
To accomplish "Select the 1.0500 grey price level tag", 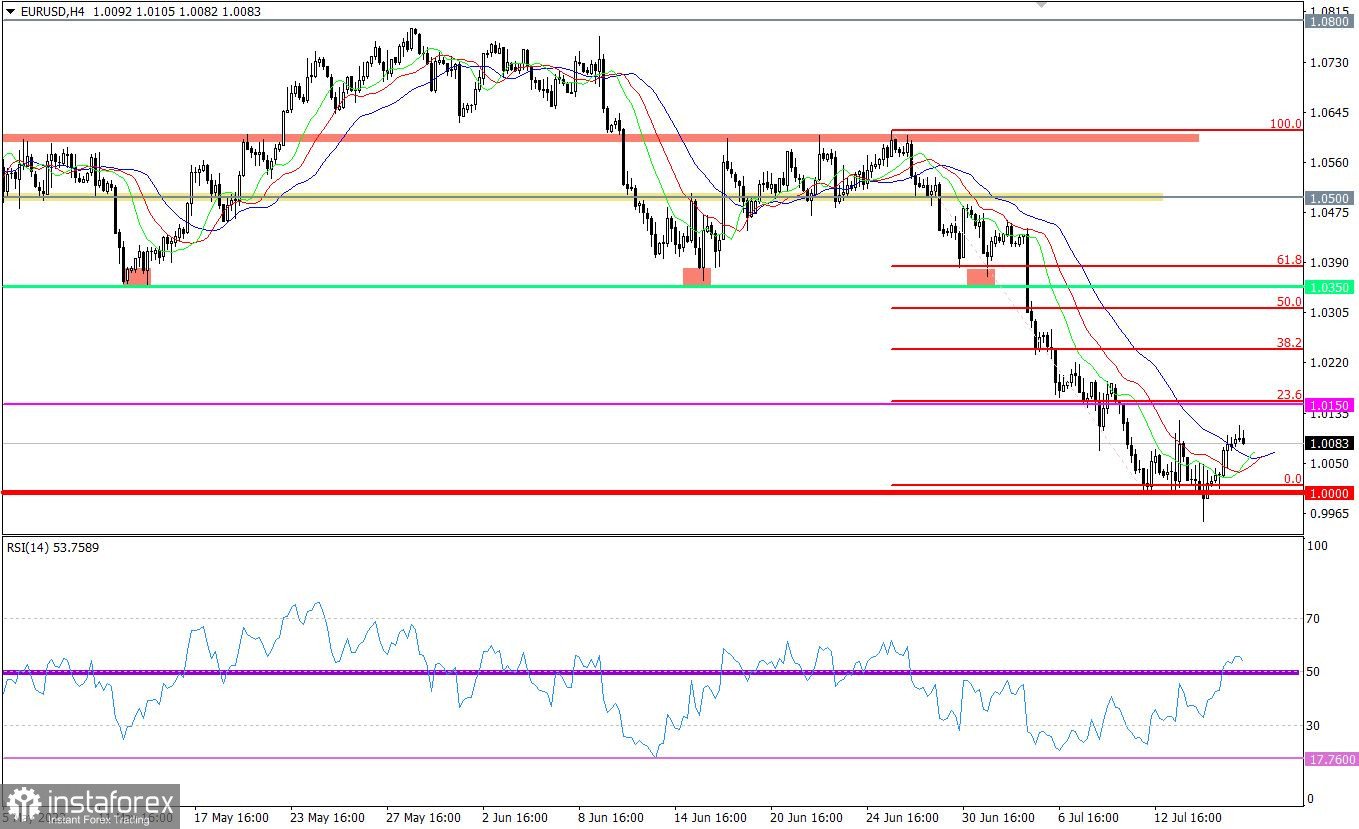I will pyautogui.click(x=1330, y=198).
